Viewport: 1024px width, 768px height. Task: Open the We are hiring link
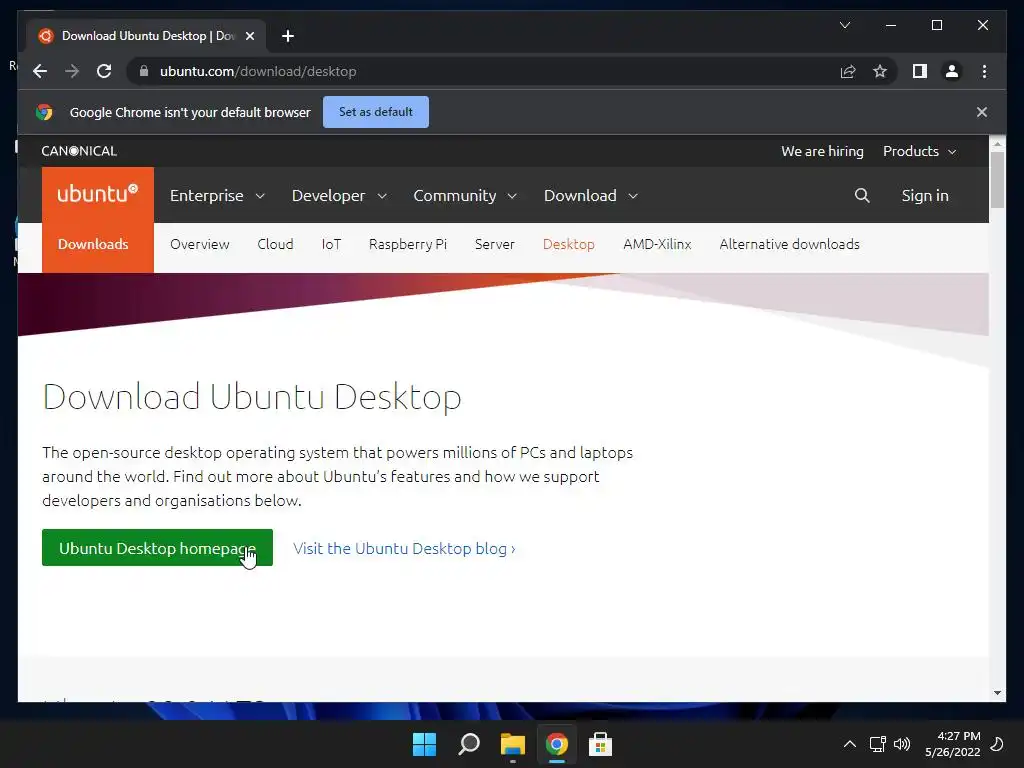coord(822,151)
